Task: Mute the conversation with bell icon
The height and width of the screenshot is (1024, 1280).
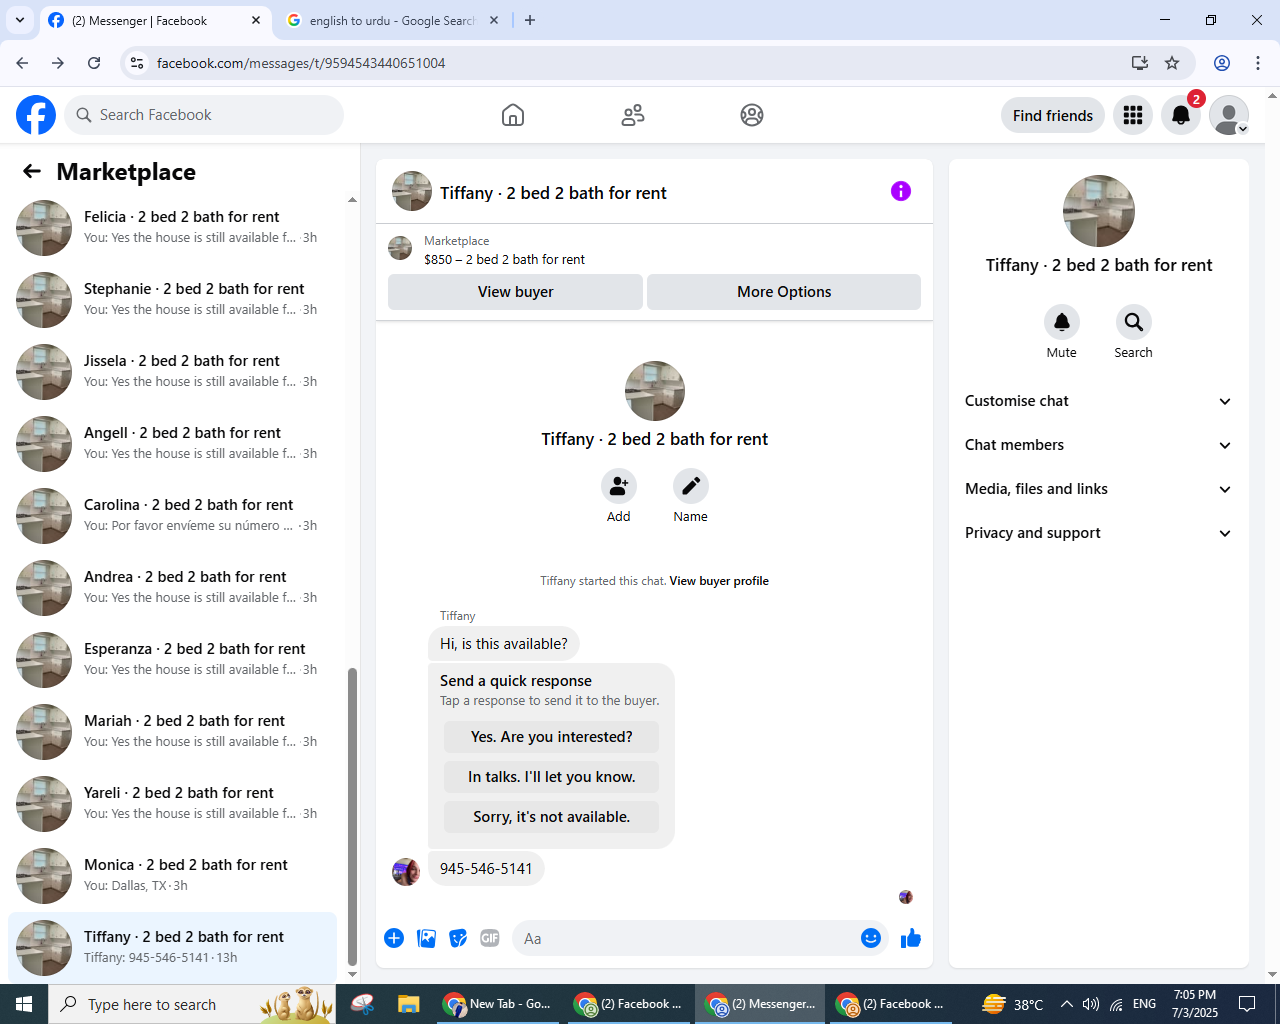Action: (1062, 322)
